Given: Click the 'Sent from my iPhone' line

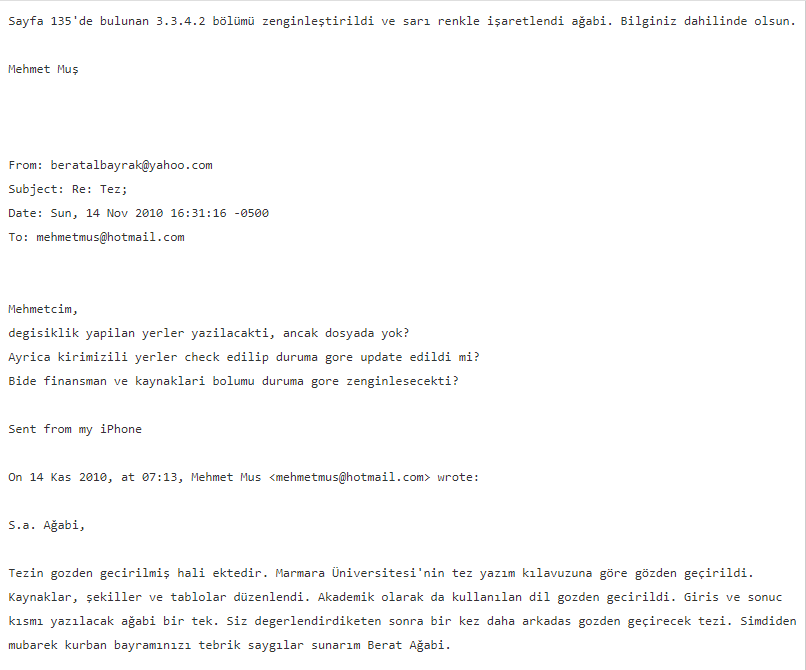Looking at the screenshot, I should tap(75, 429).
